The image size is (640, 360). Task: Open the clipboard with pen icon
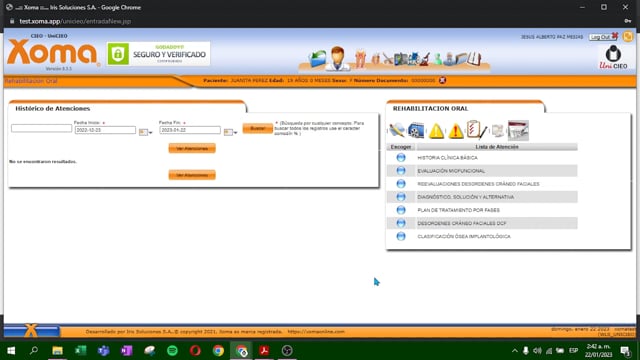pyautogui.click(x=476, y=130)
